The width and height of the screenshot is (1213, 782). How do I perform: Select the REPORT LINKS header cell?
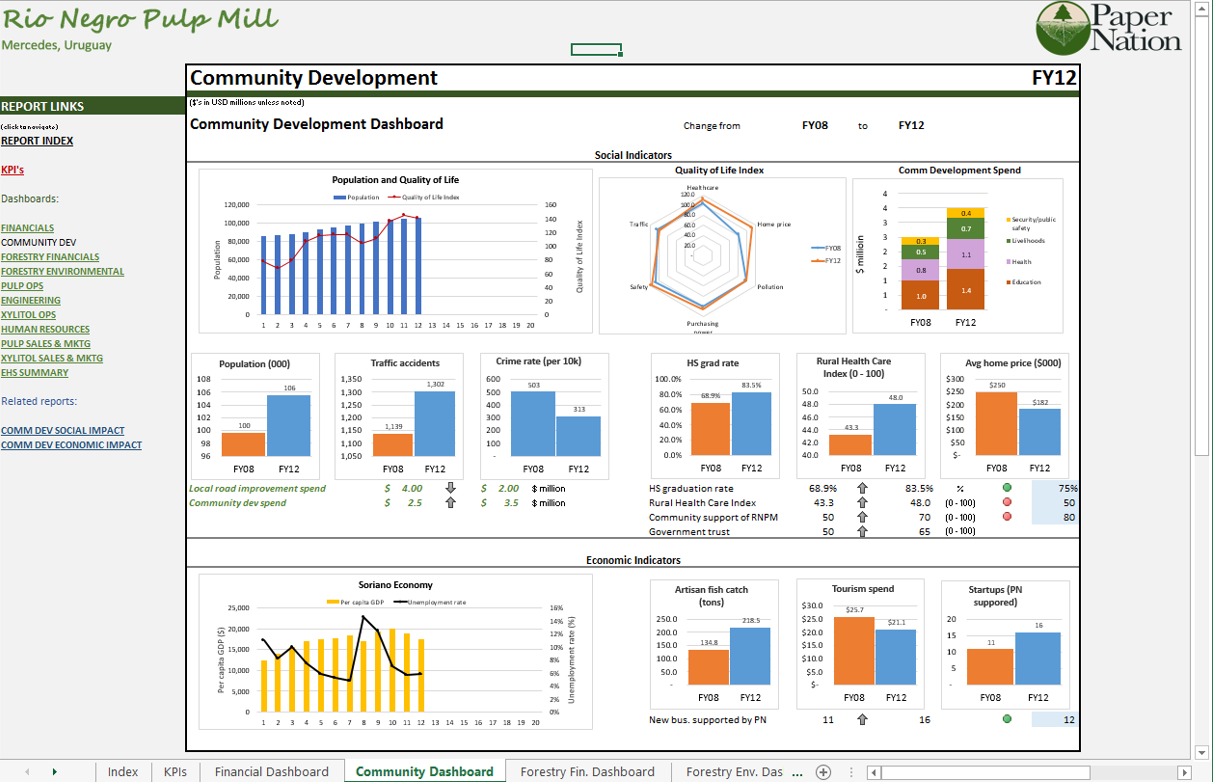click(x=92, y=106)
